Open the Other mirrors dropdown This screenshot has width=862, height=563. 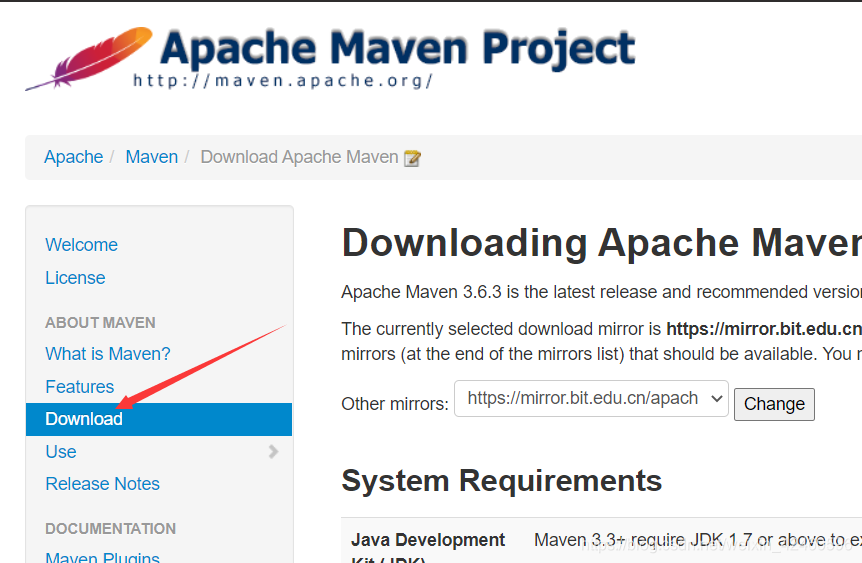(592, 398)
